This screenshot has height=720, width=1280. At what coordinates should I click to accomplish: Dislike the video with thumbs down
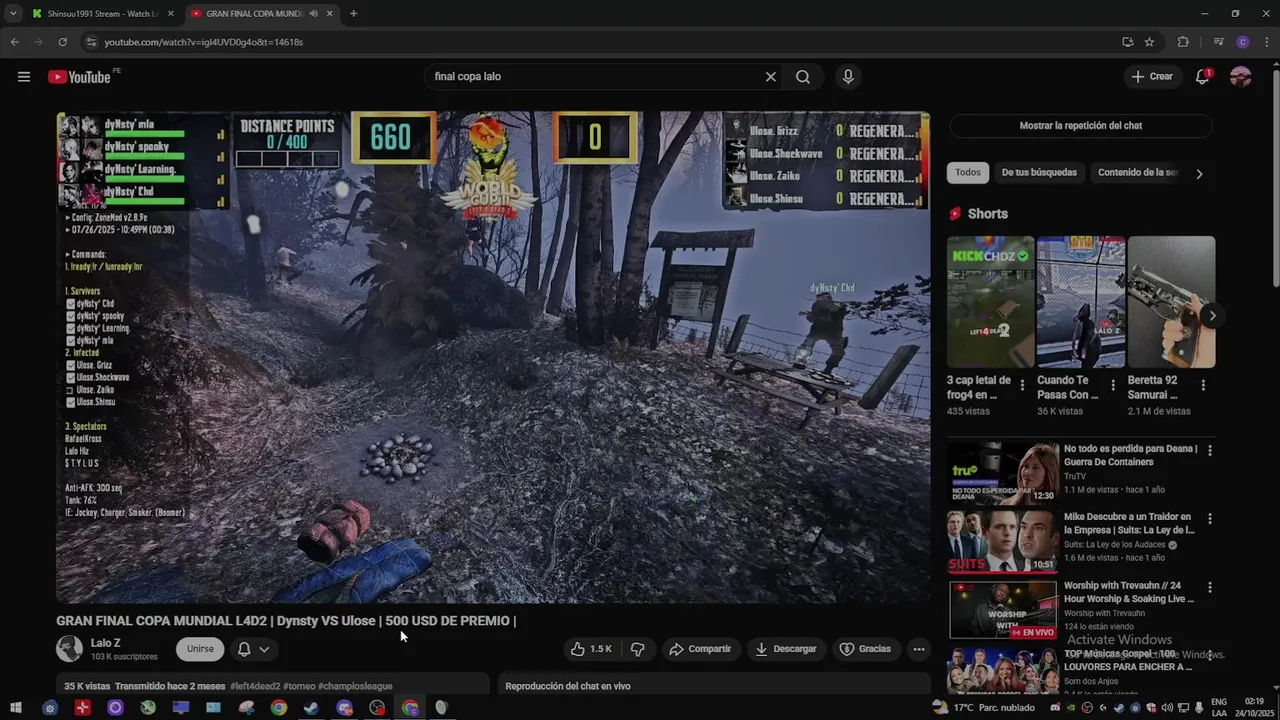click(637, 649)
